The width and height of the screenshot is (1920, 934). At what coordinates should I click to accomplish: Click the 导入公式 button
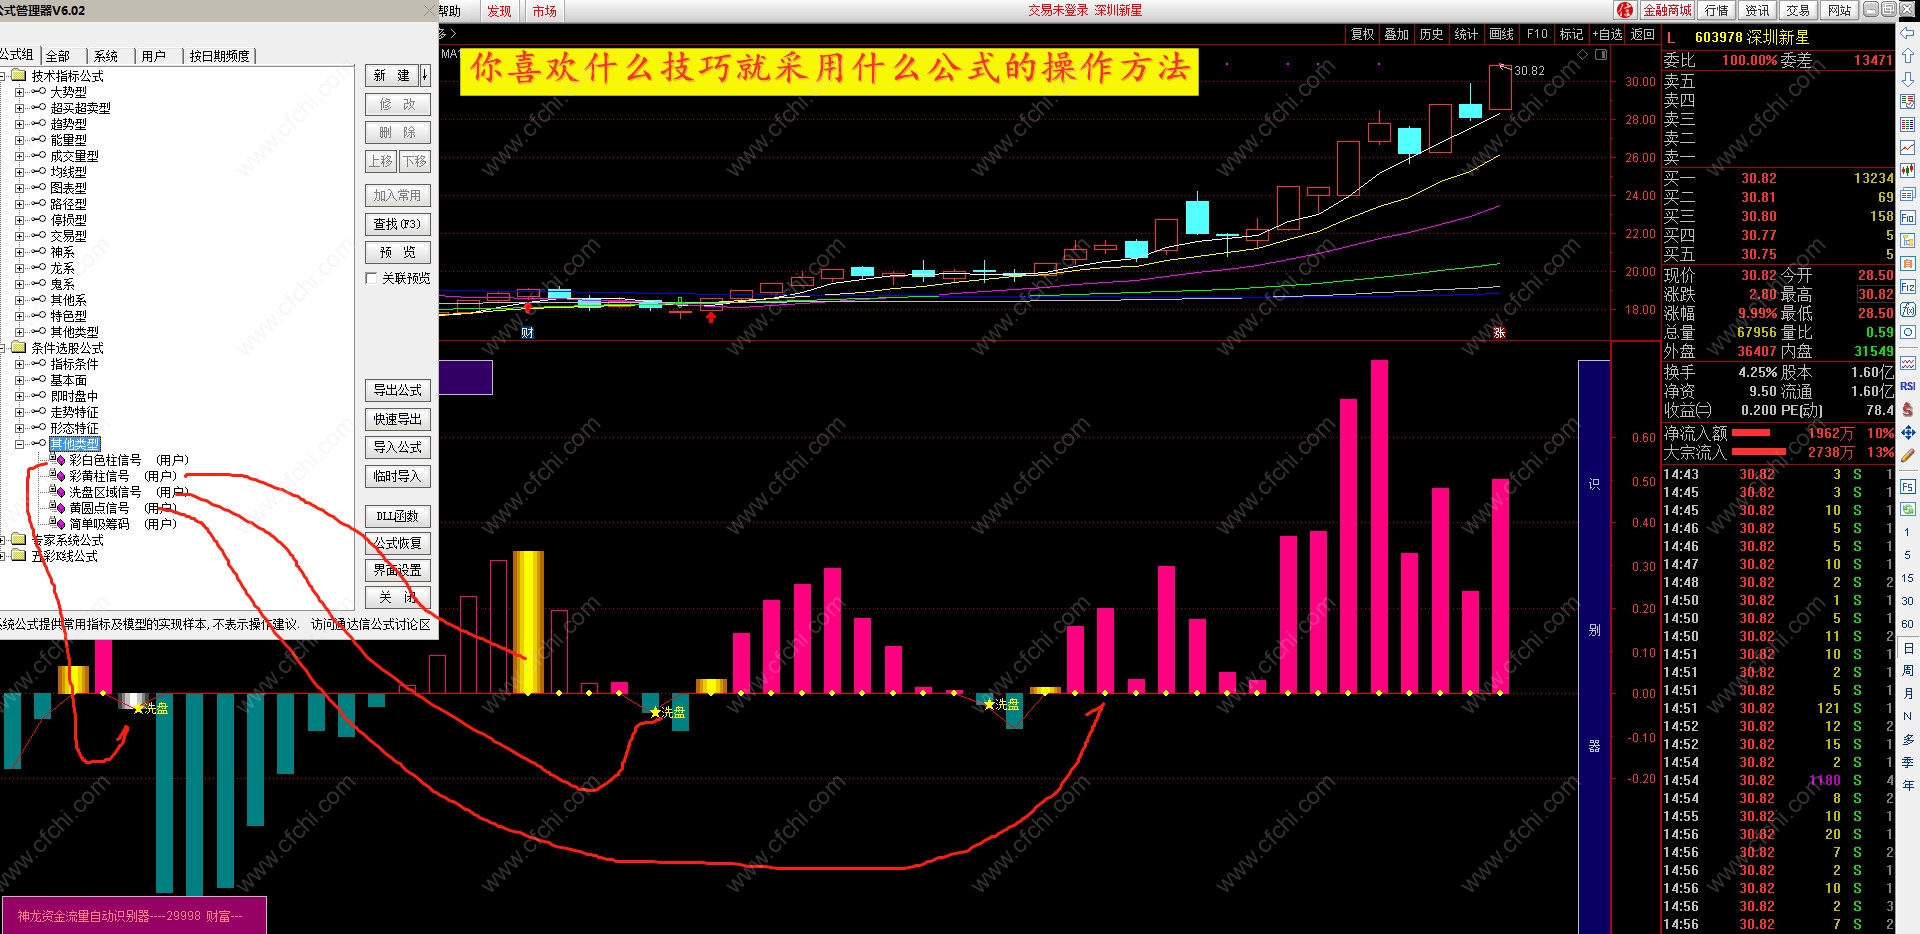[x=398, y=447]
